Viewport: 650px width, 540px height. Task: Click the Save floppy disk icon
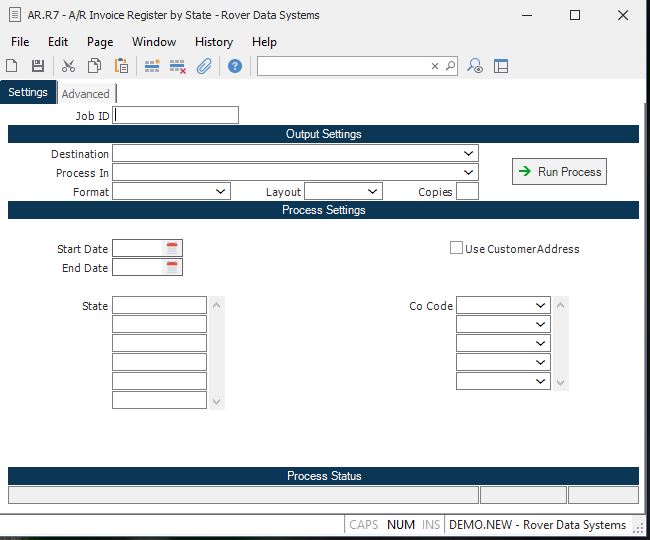[x=38, y=66]
